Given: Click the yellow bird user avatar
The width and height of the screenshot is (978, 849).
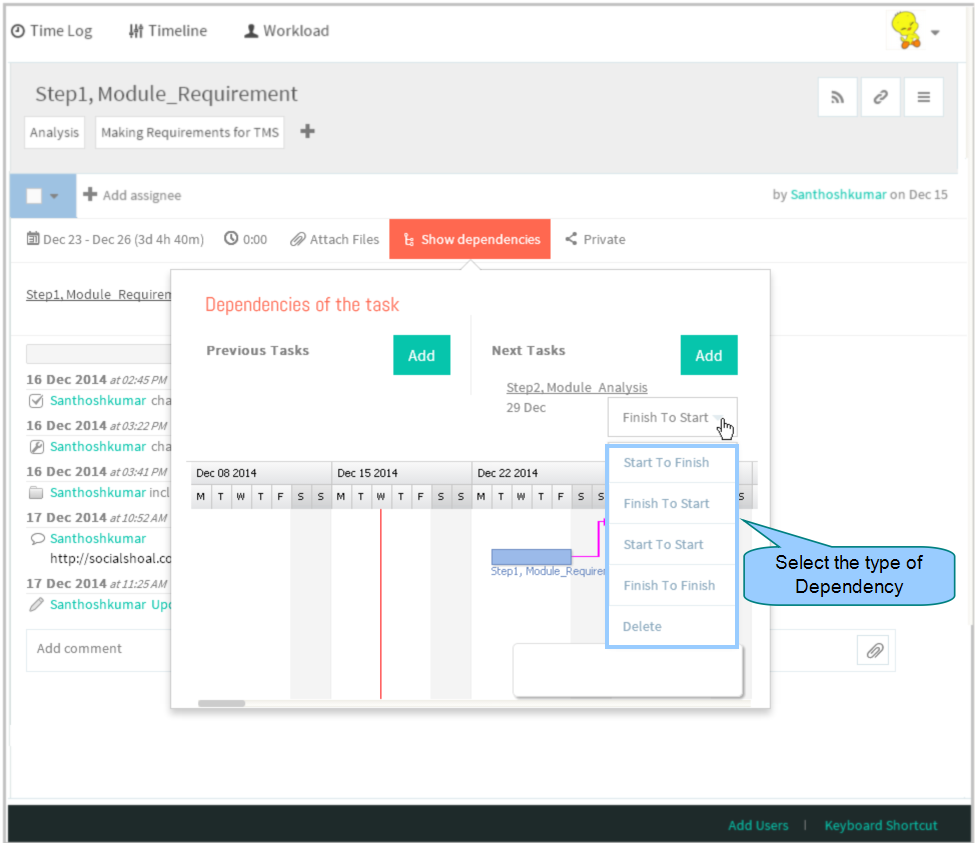Looking at the screenshot, I should tap(906, 30).
